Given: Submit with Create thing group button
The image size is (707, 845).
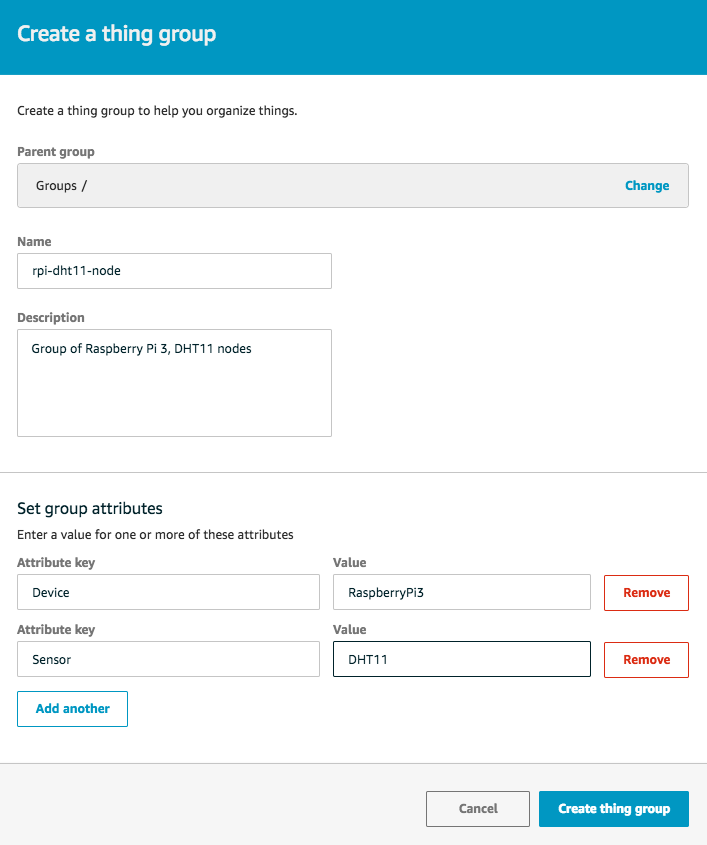Looking at the screenshot, I should (x=614, y=809).
